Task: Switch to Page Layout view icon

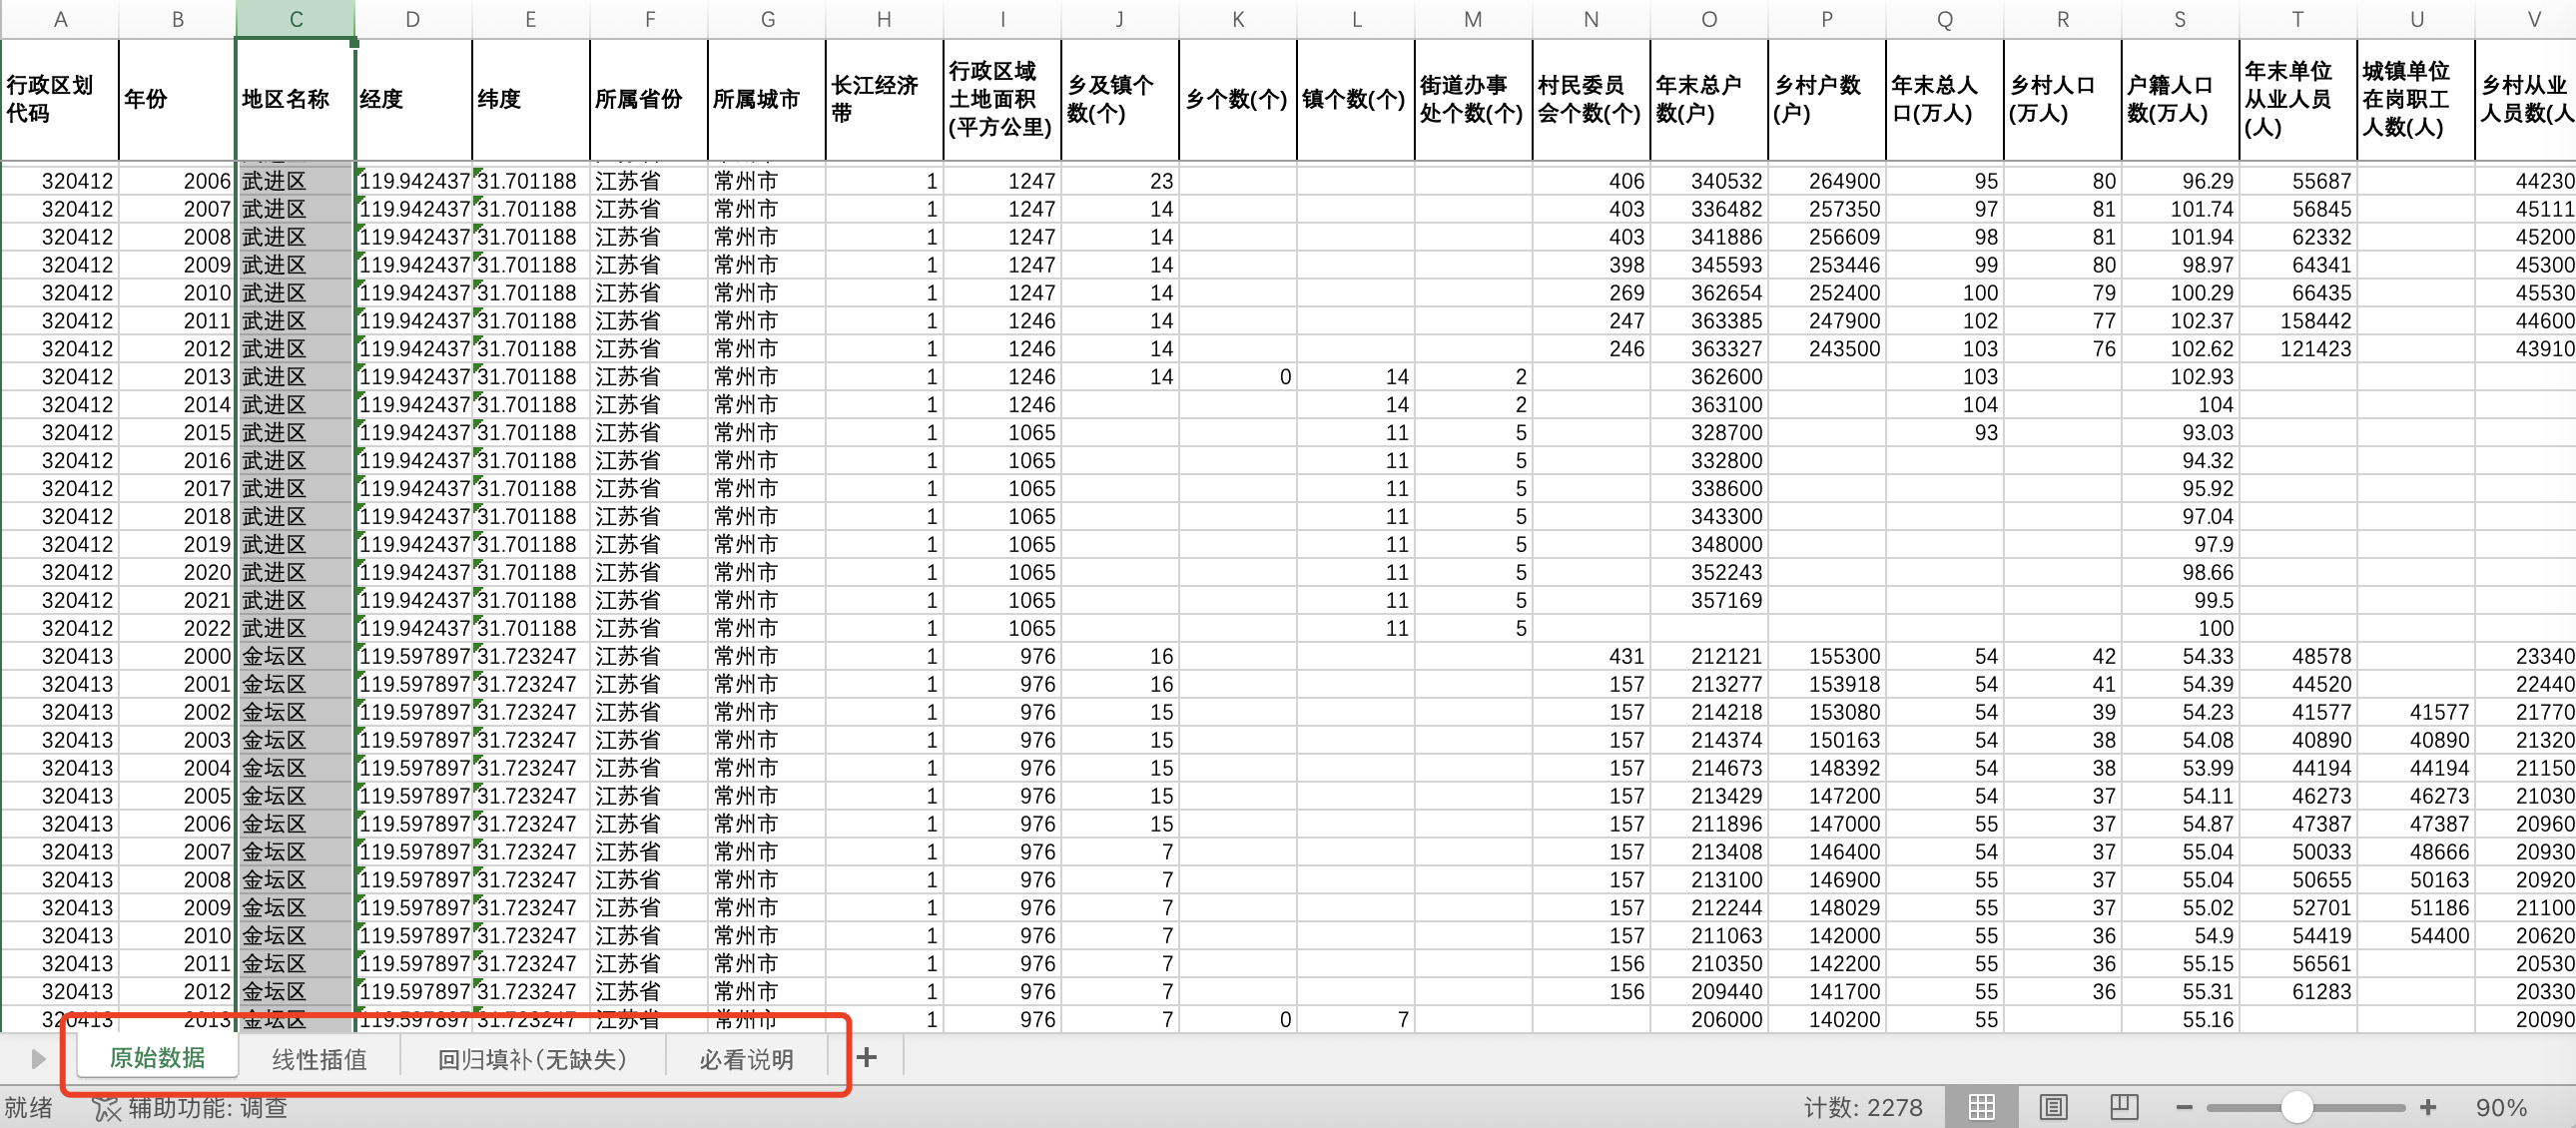Action: [2053, 1107]
